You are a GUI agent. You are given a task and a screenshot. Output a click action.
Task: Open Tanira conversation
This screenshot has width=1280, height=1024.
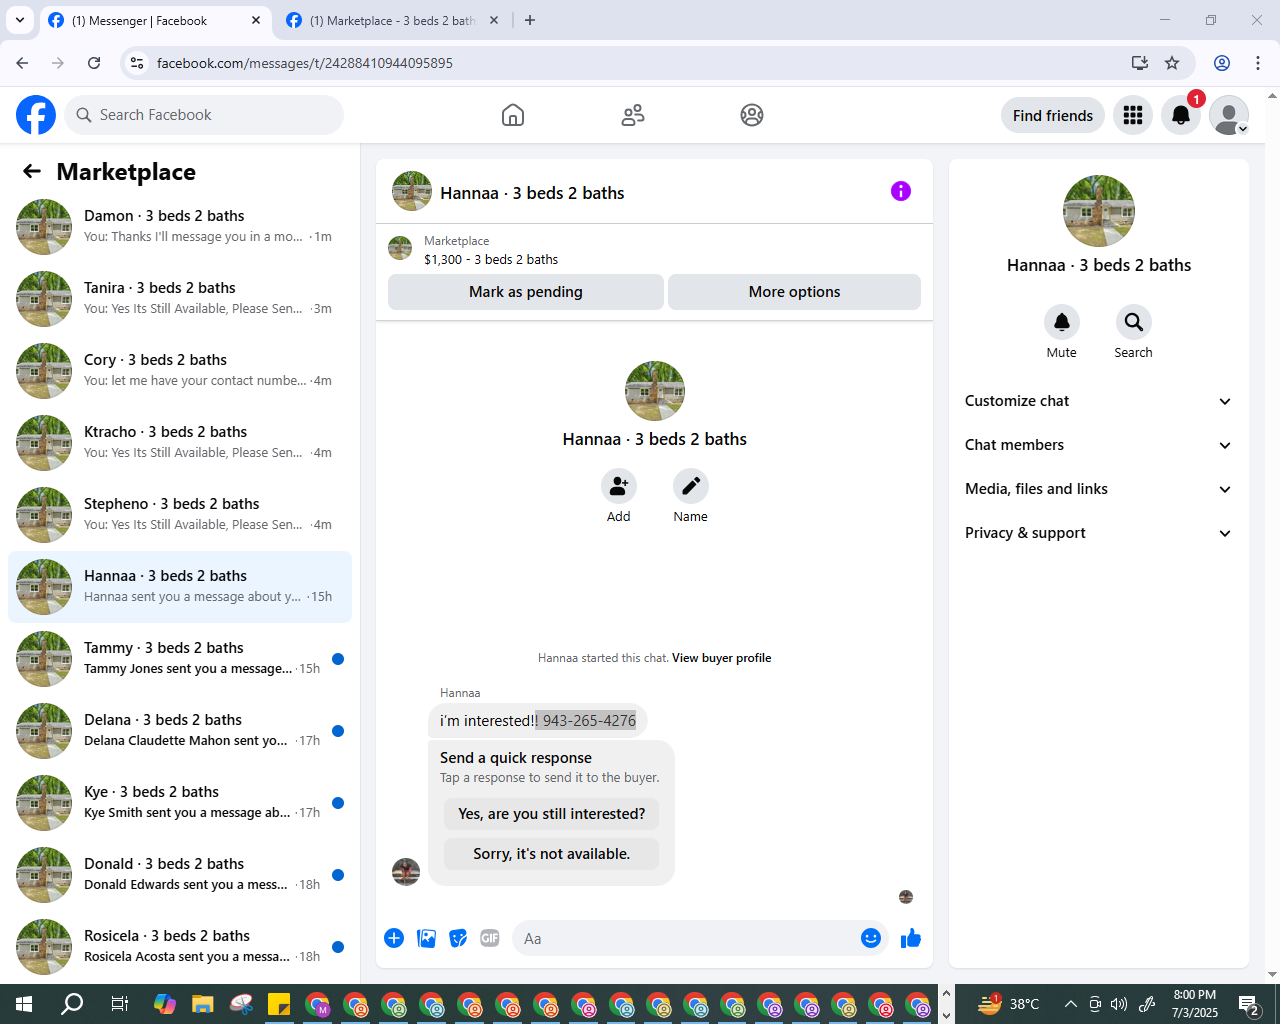pos(180,299)
